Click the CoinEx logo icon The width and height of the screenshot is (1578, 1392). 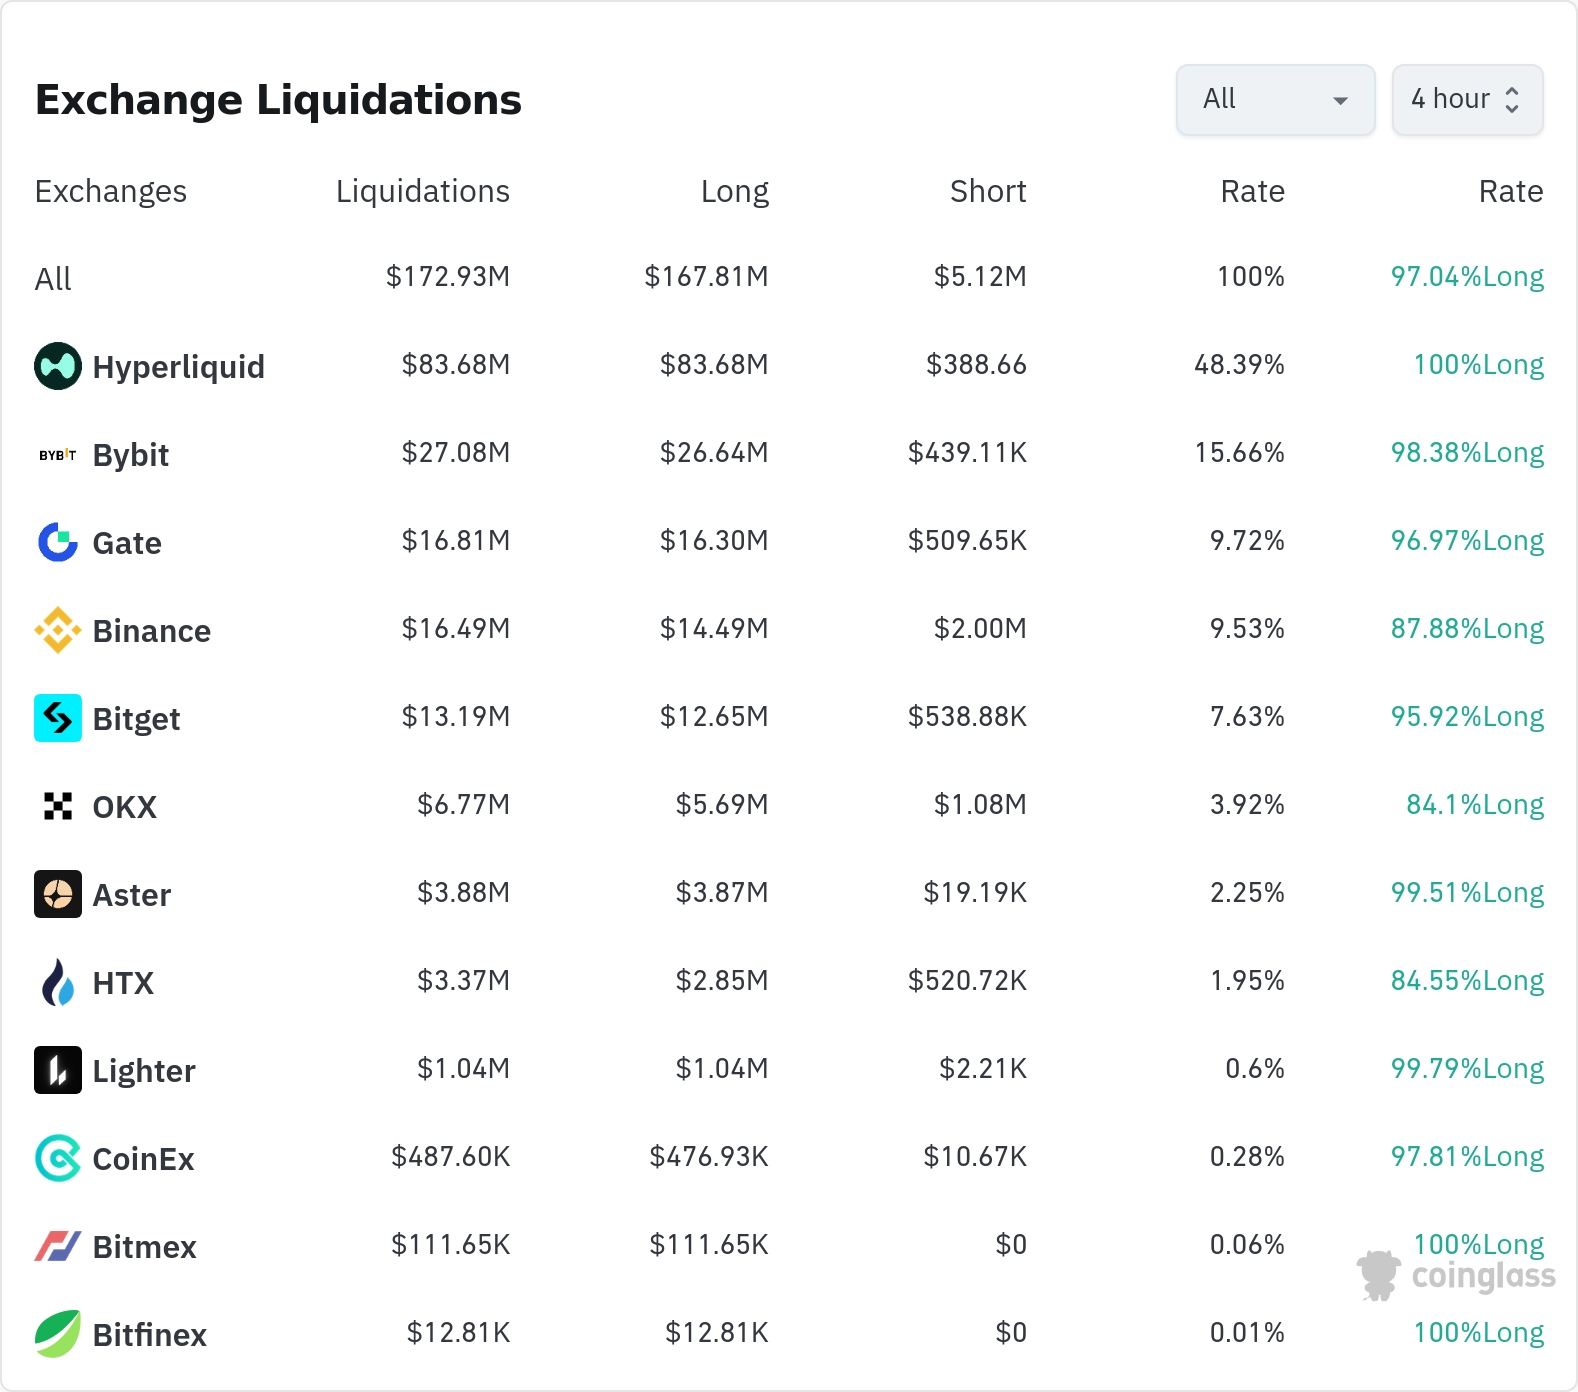[58, 1158]
